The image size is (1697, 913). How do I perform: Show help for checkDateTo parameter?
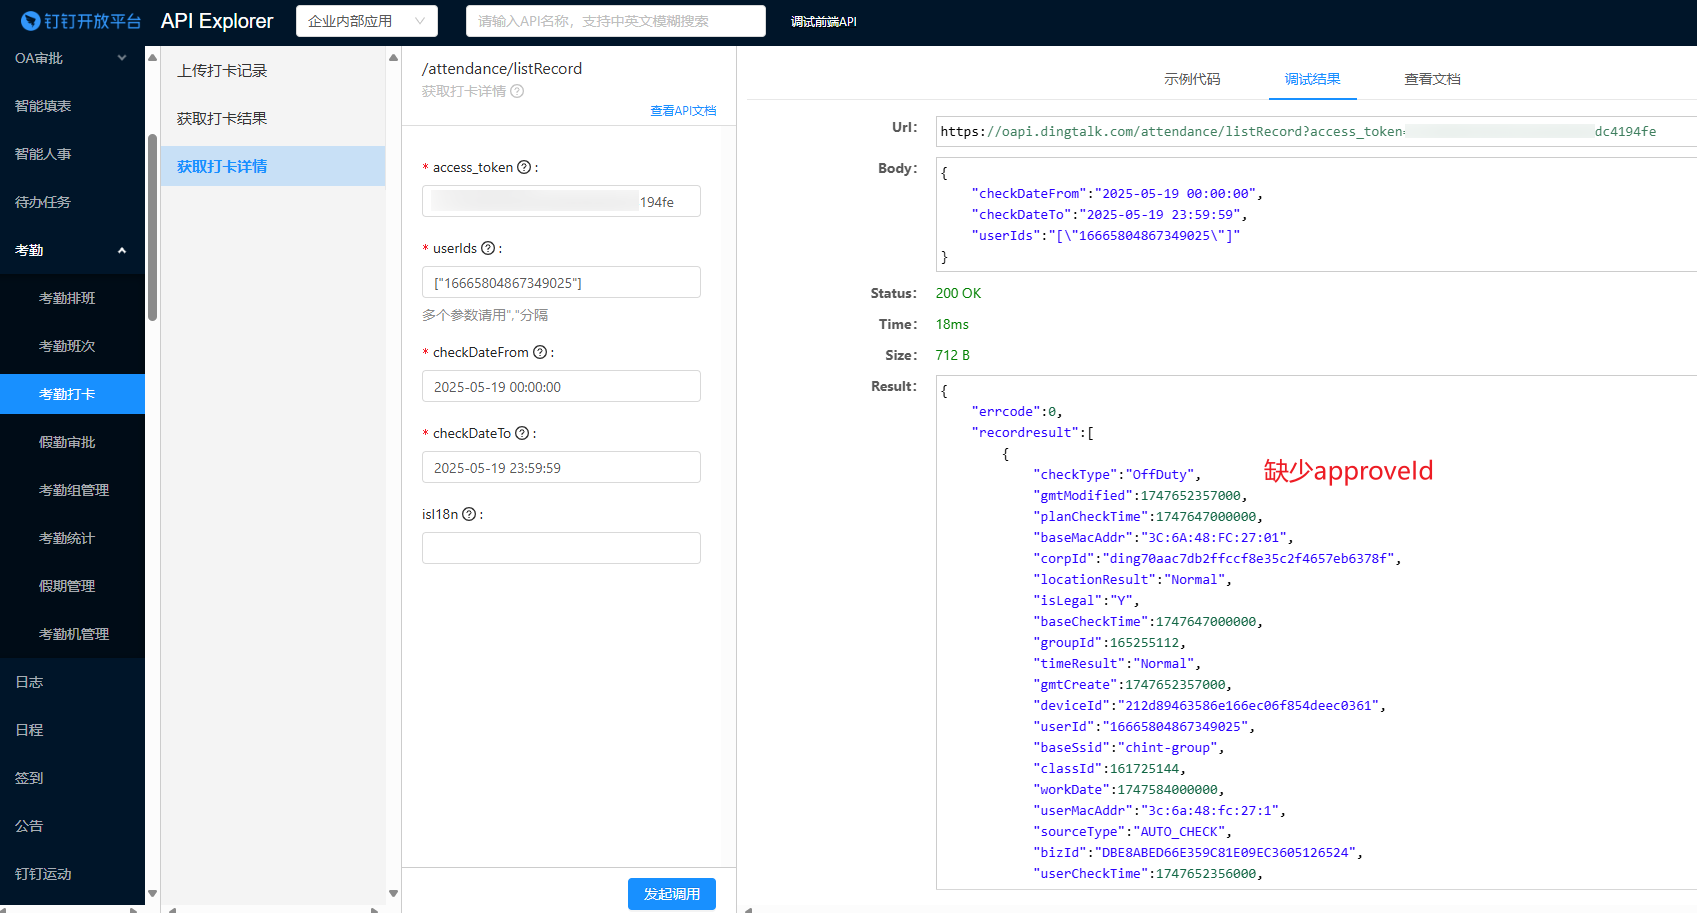[522, 433]
